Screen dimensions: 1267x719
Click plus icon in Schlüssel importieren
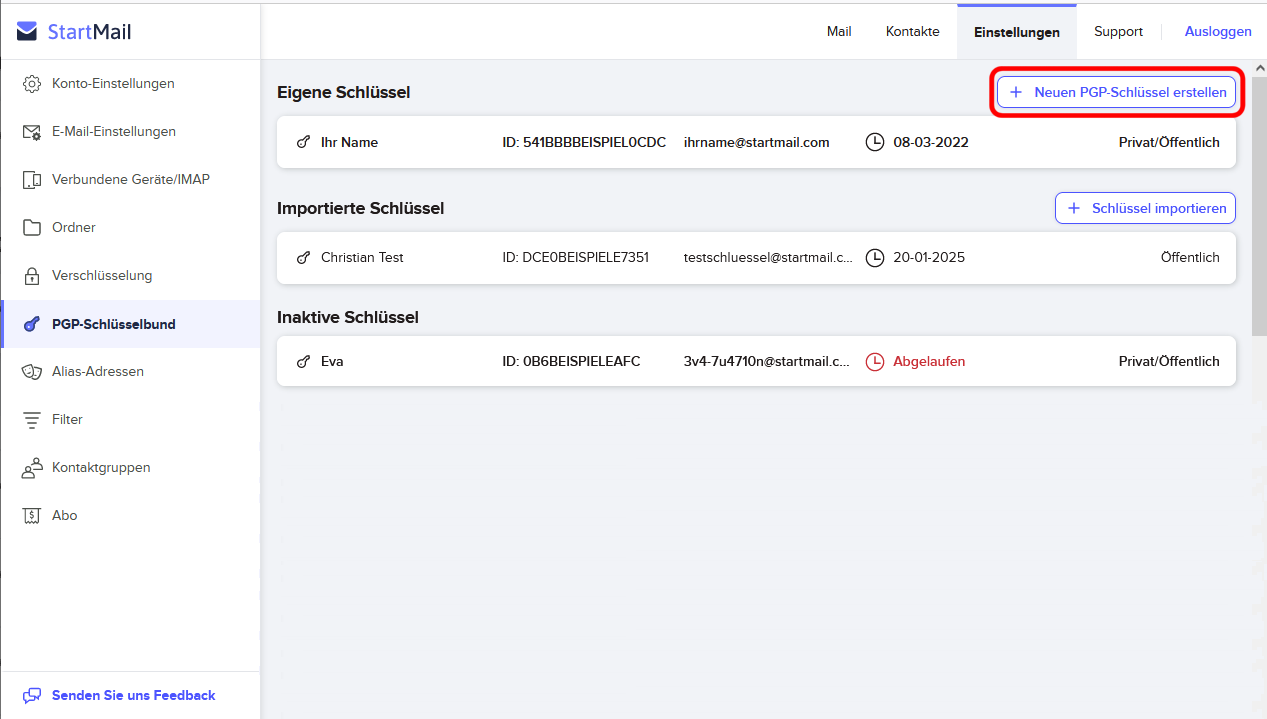[x=1074, y=208]
